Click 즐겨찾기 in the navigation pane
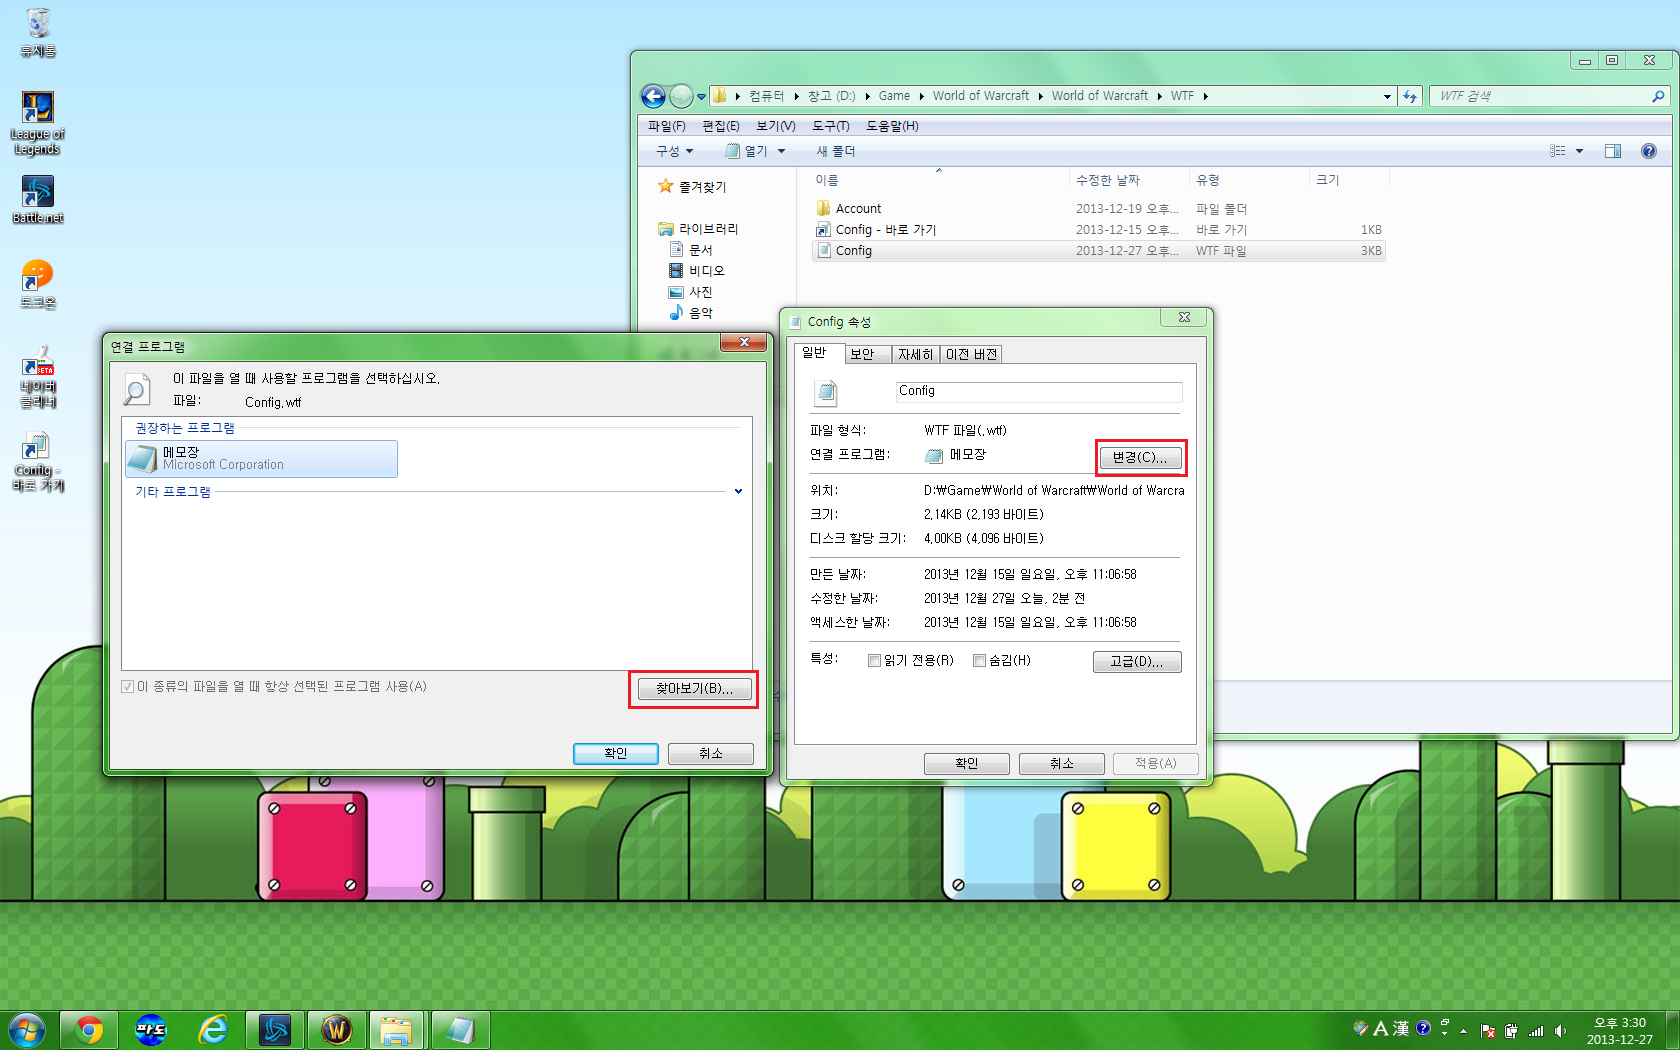The image size is (1680, 1050). pos(692,187)
